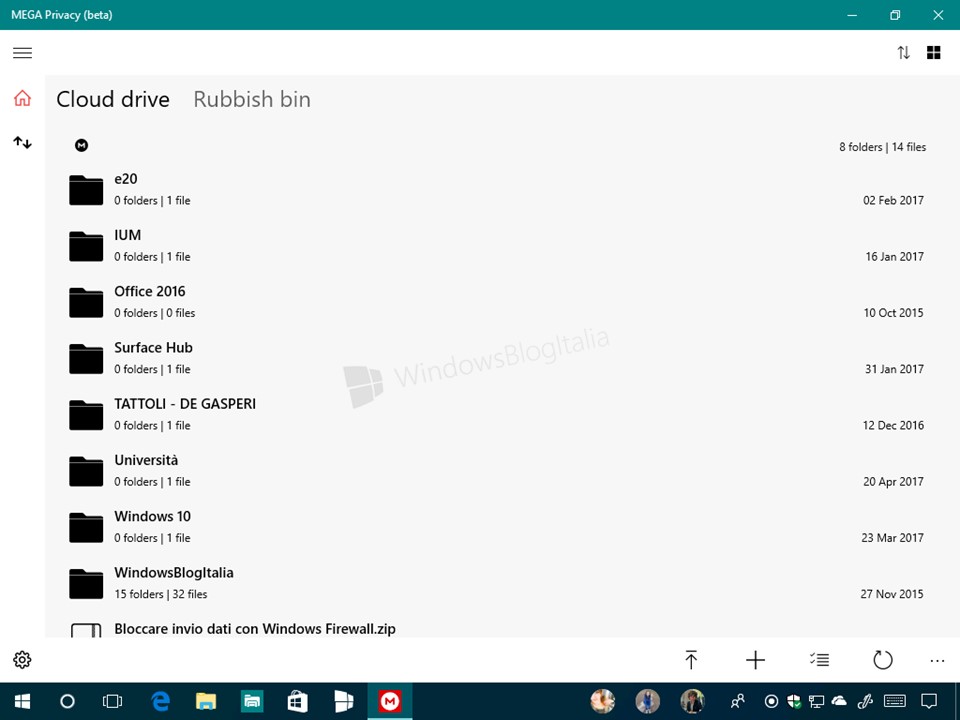960x720 pixels.
Task: Open TATTOLI - DE GASPERI folder icon
Action: (86, 415)
